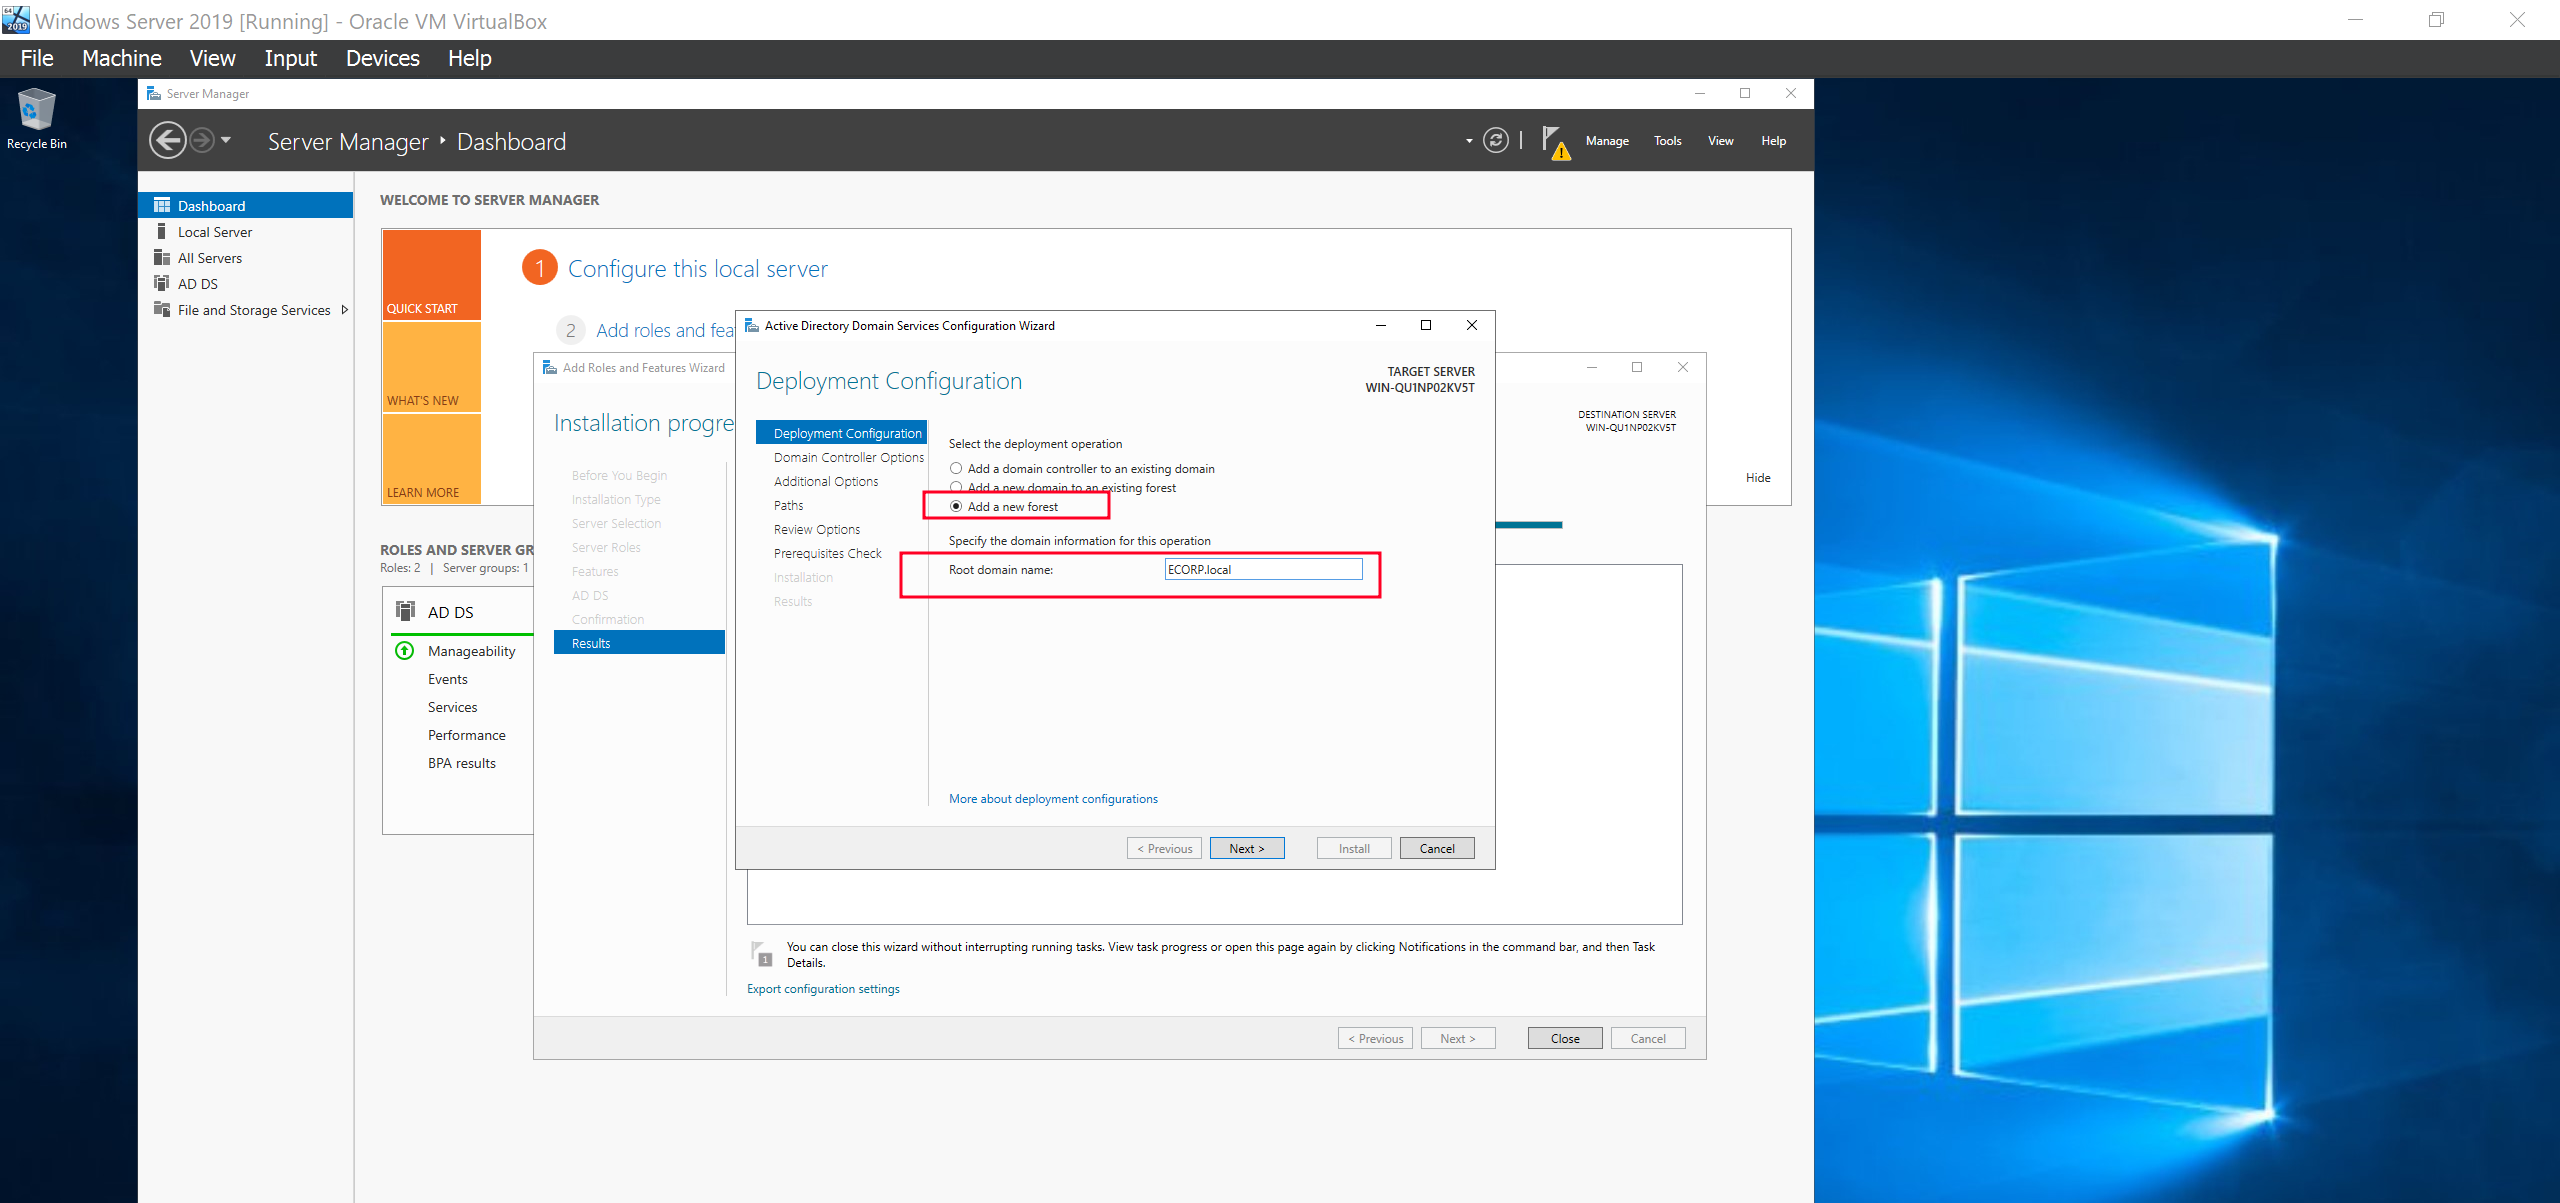Screen dimensions: 2560x1203
Task: Click Previous in AD DS Configuration Wizard
Action: [x=1164, y=848]
